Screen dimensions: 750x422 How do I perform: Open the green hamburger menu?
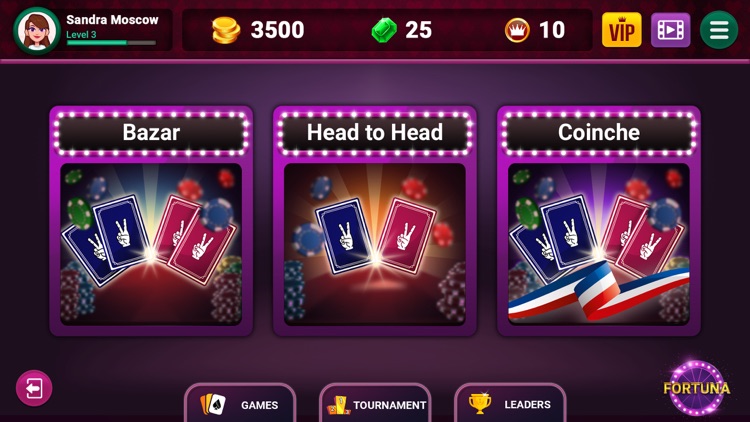(x=719, y=30)
